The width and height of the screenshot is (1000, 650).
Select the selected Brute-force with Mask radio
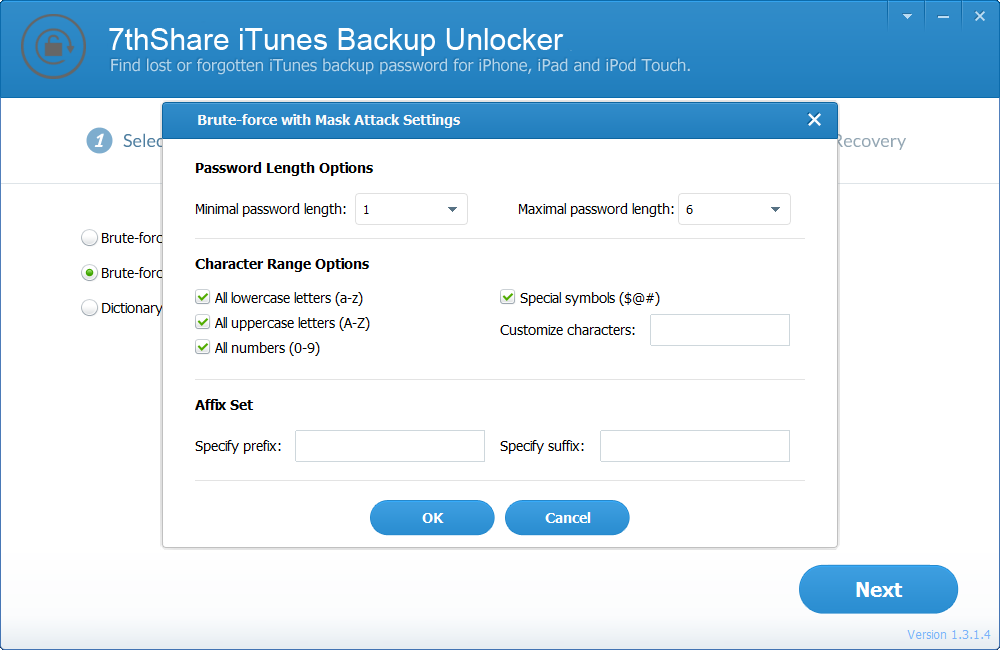click(89, 273)
